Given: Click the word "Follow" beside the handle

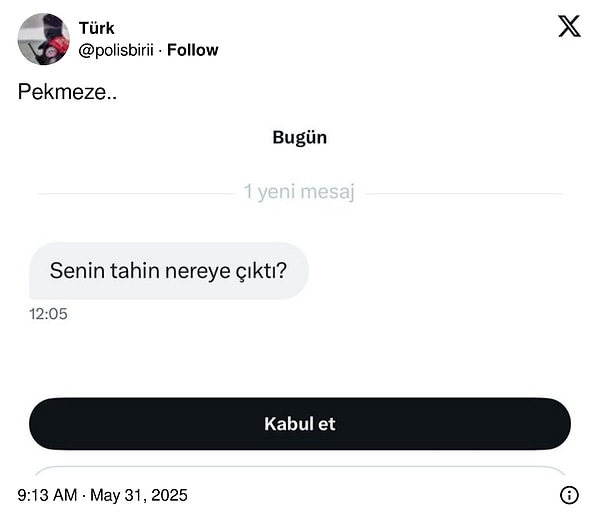Looking at the screenshot, I should pyautogui.click(x=192, y=50).
